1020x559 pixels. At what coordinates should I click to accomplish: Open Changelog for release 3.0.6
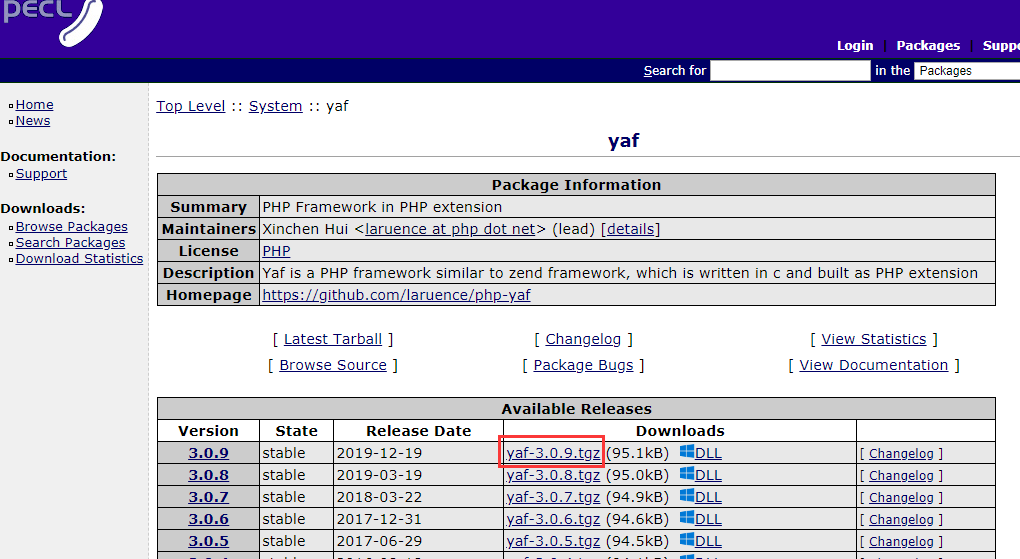(x=901, y=521)
